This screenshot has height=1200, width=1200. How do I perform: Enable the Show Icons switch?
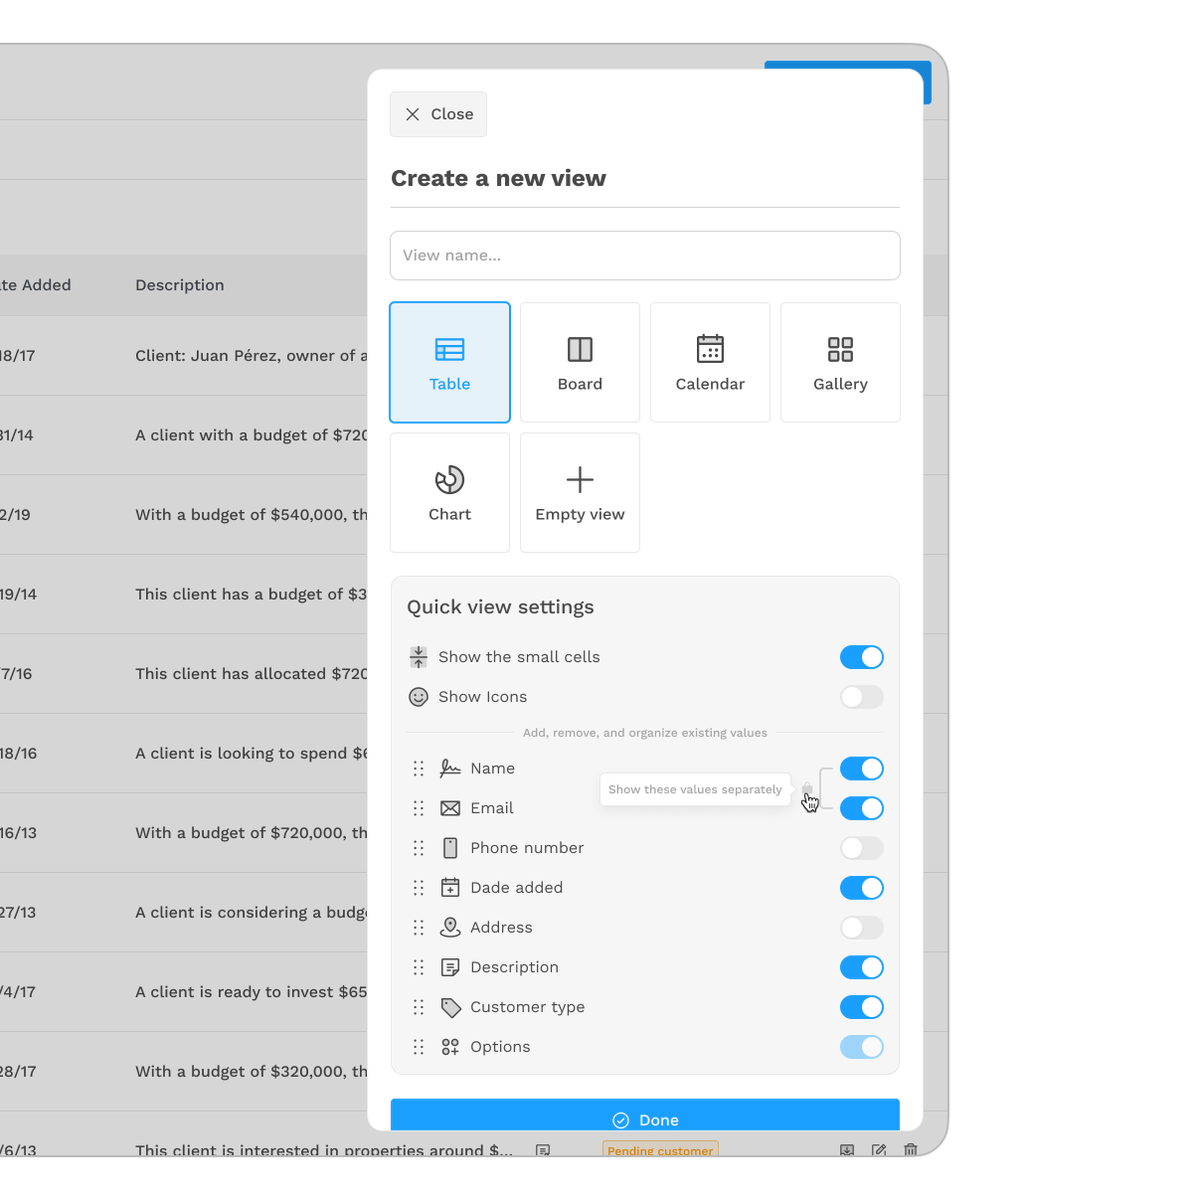862,697
